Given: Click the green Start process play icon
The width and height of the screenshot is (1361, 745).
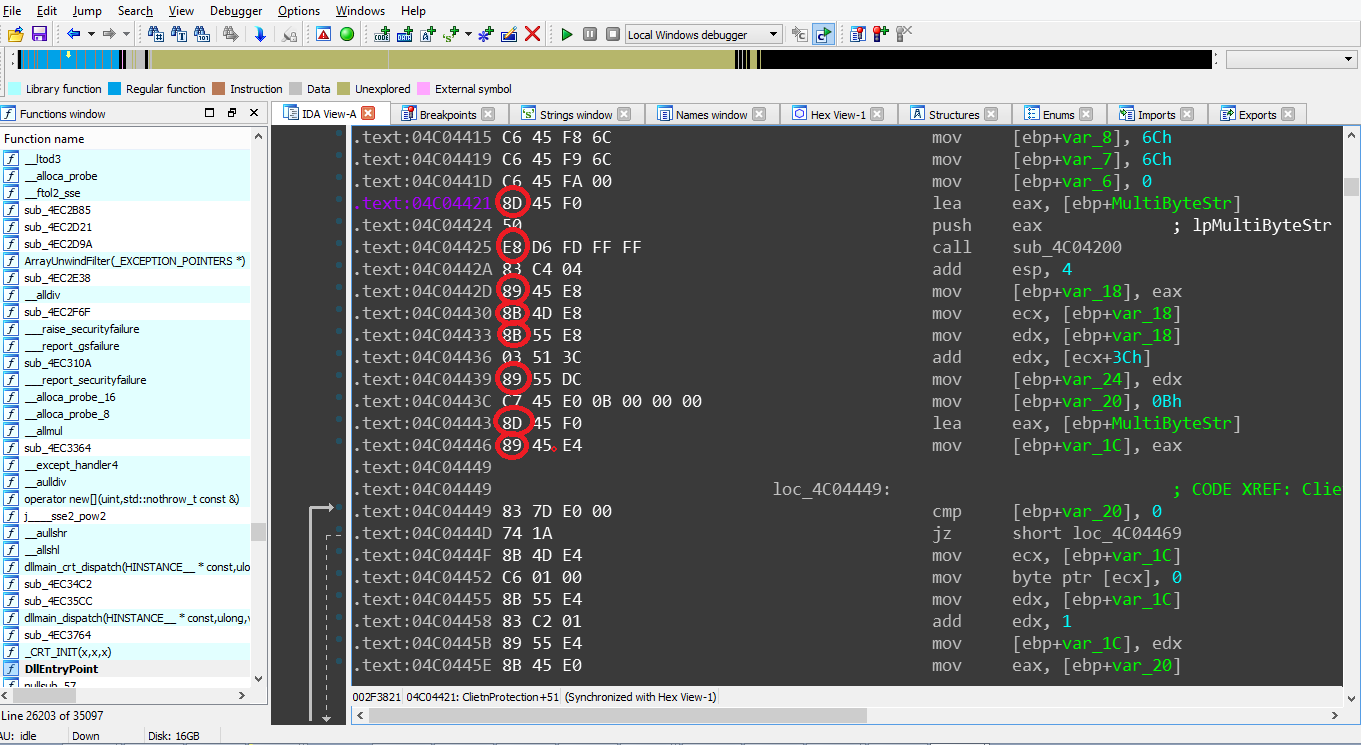Looking at the screenshot, I should click(567, 34).
